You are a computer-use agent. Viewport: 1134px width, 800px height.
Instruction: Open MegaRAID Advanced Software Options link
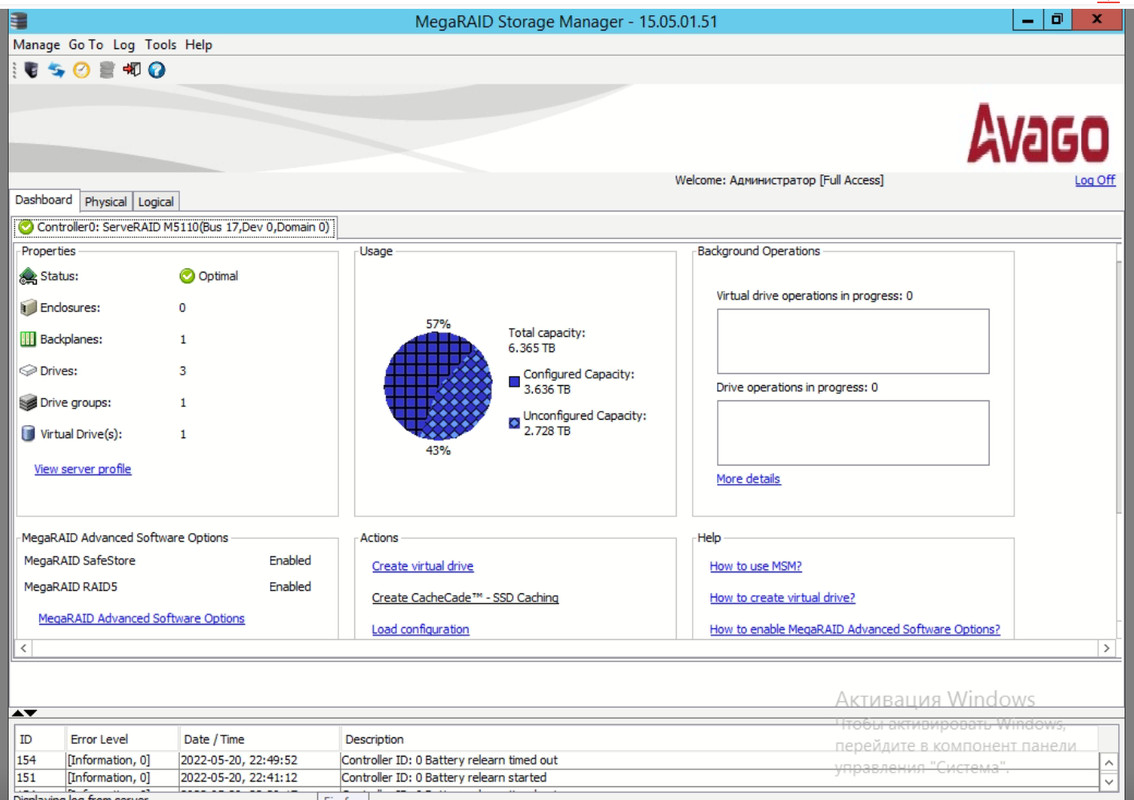pos(142,618)
